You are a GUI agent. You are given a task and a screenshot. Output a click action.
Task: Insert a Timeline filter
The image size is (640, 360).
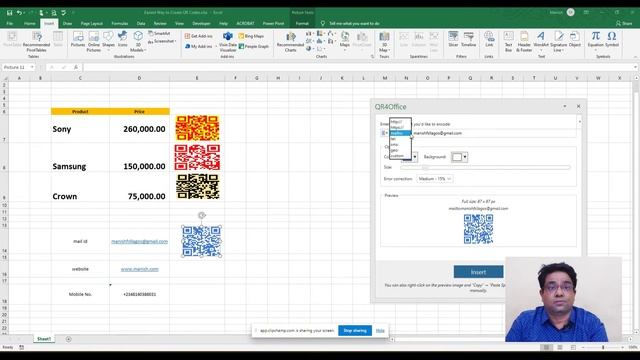(469, 39)
